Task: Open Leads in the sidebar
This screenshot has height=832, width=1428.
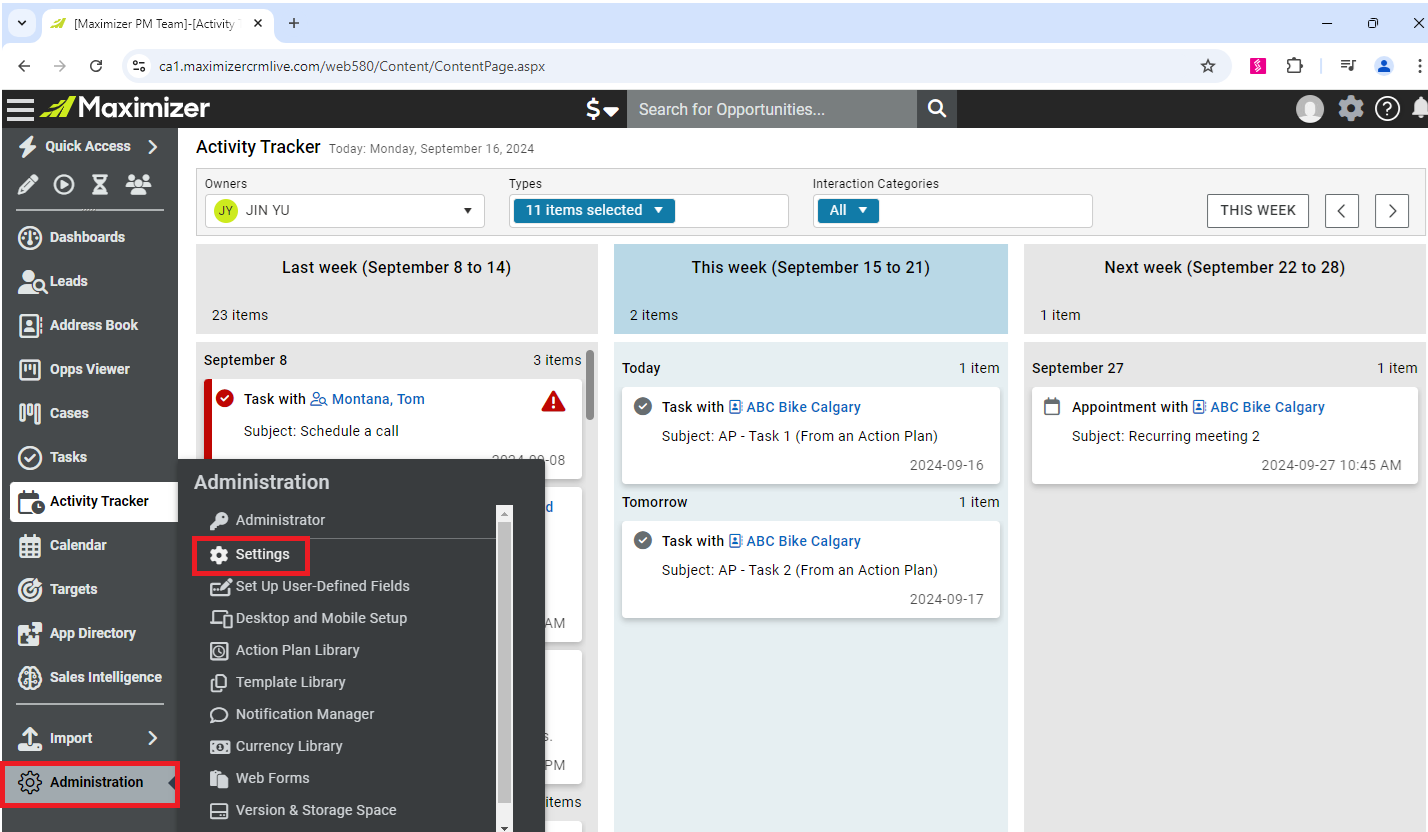Action: [x=89, y=281]
